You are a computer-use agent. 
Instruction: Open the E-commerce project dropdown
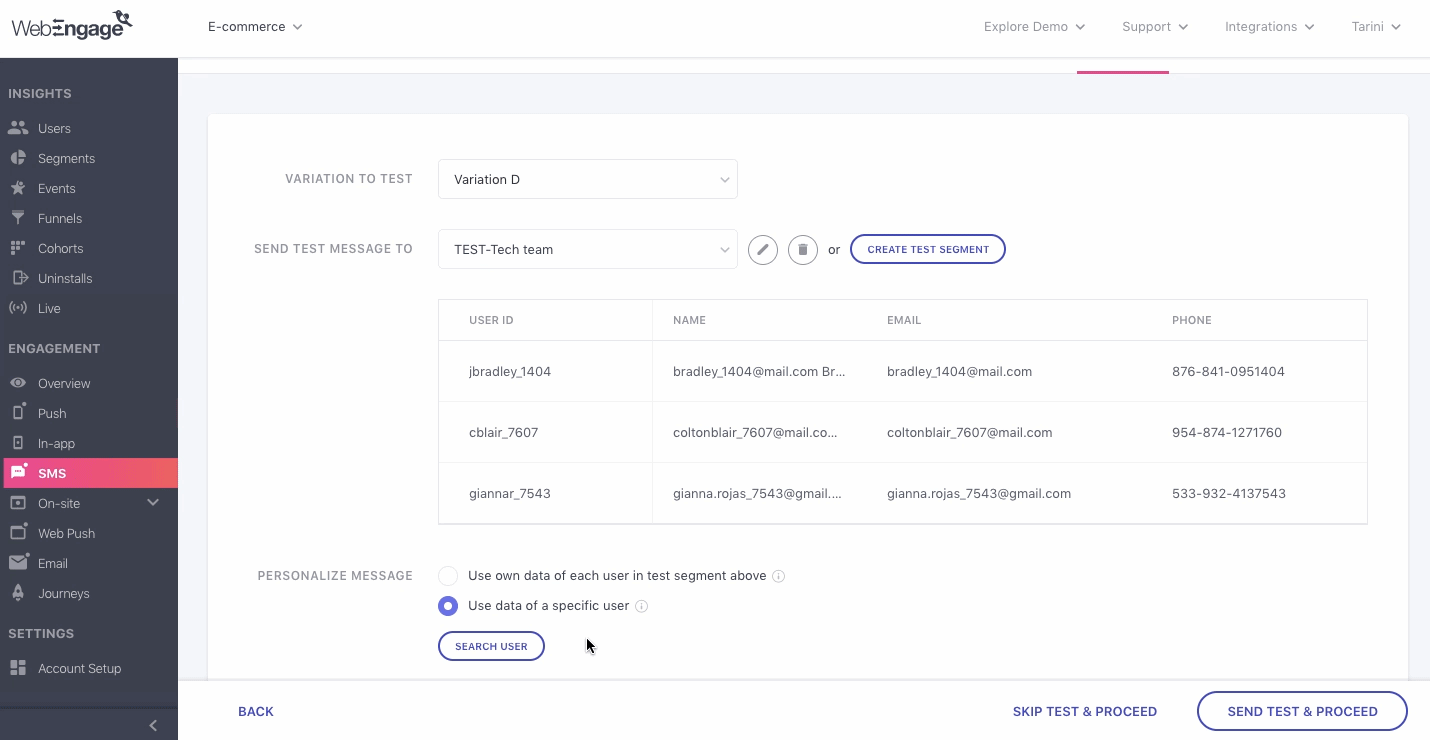pos(255,27)
